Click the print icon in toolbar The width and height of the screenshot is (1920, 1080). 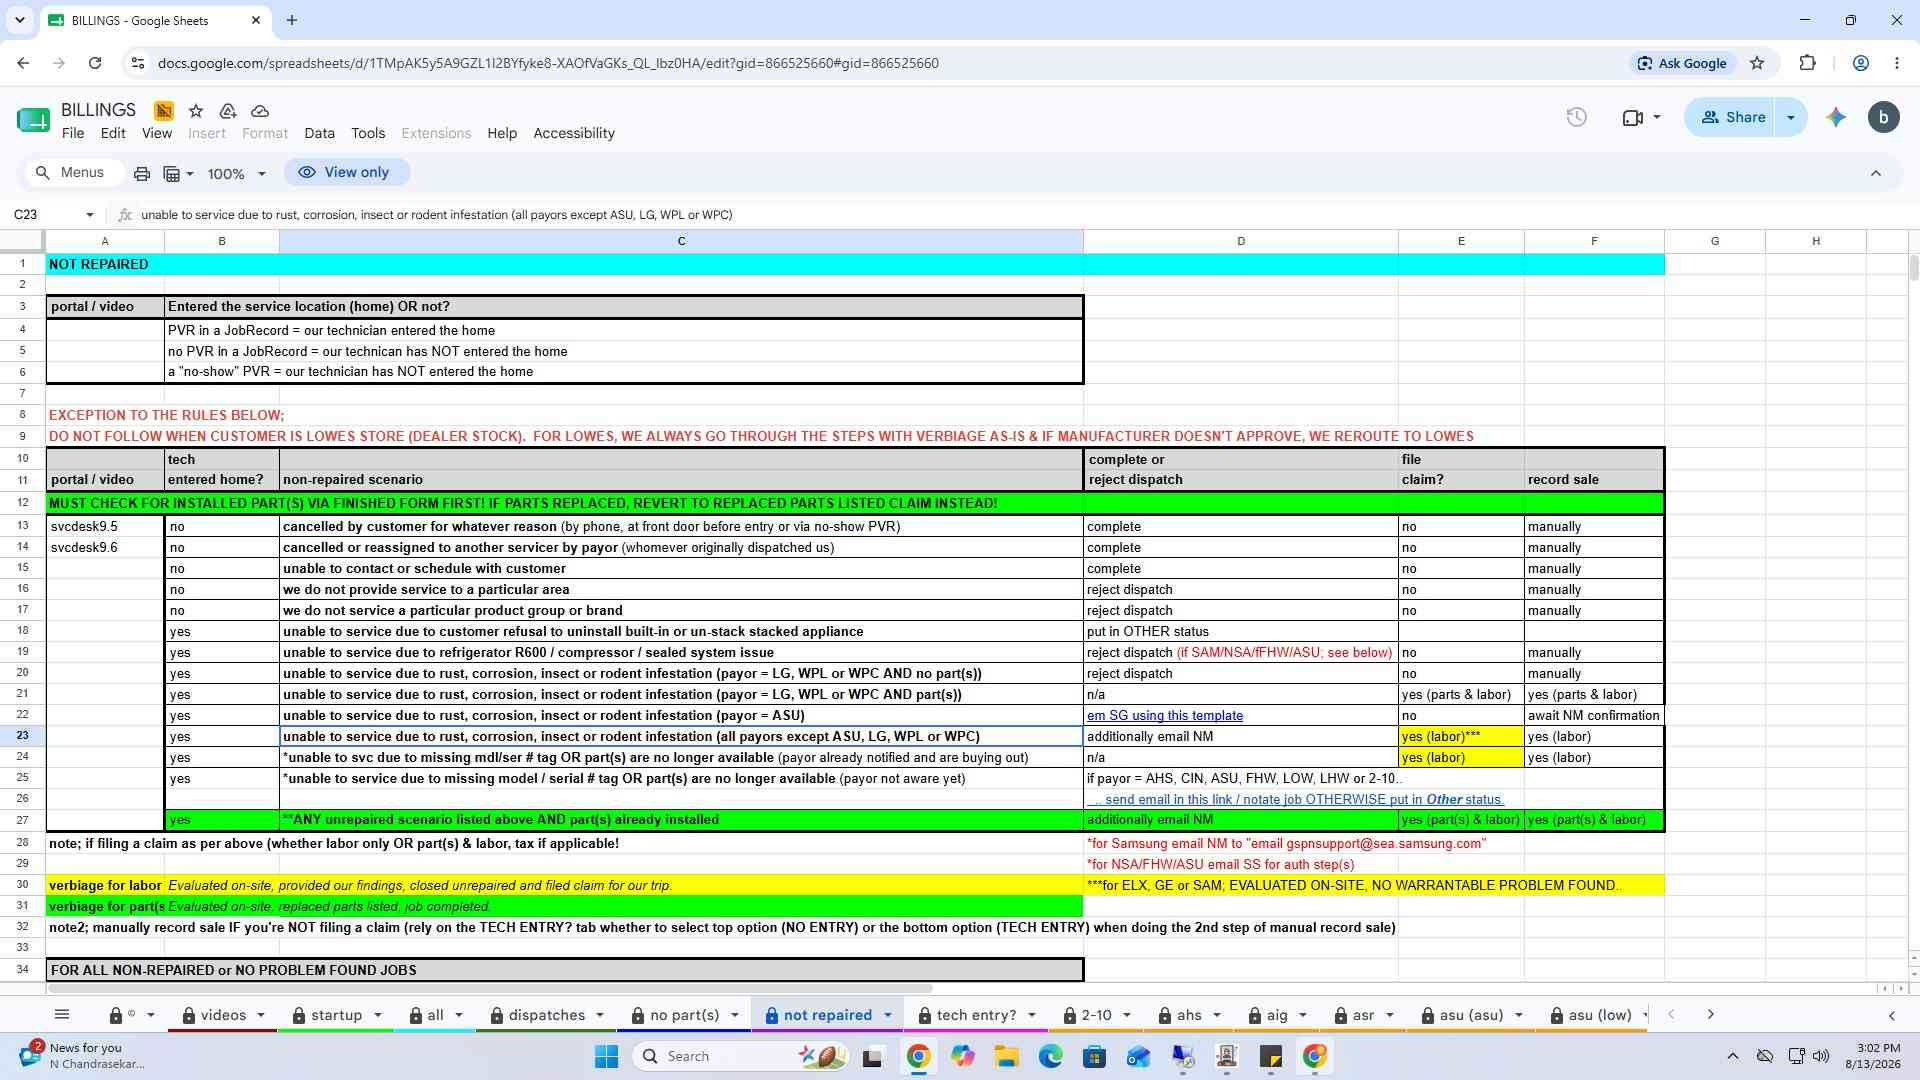(142, 174)
